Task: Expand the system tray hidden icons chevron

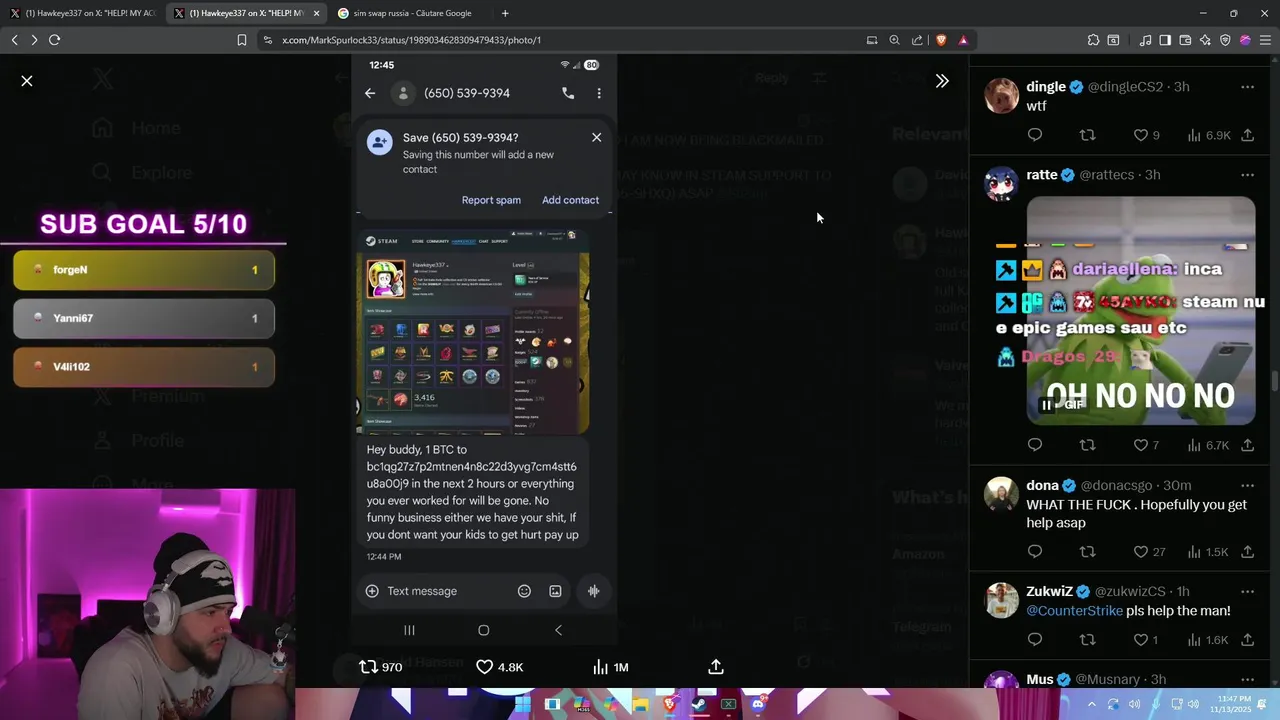Action: point(1092,704)
